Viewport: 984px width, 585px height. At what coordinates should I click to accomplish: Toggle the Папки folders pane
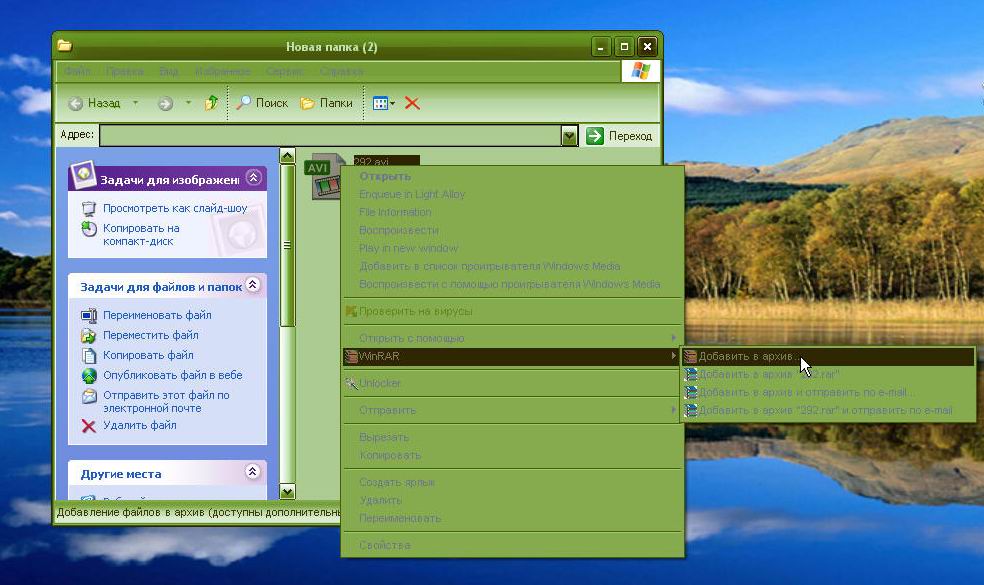point(326,103)
